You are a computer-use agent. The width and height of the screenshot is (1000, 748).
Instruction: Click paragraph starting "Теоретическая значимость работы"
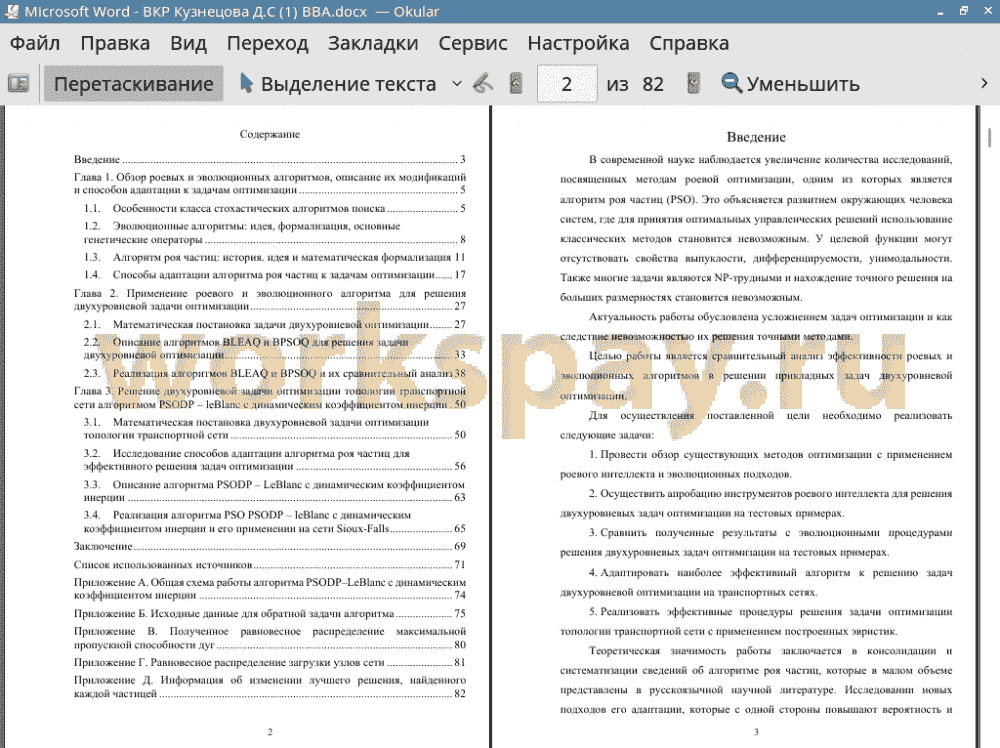coord(756,680)
